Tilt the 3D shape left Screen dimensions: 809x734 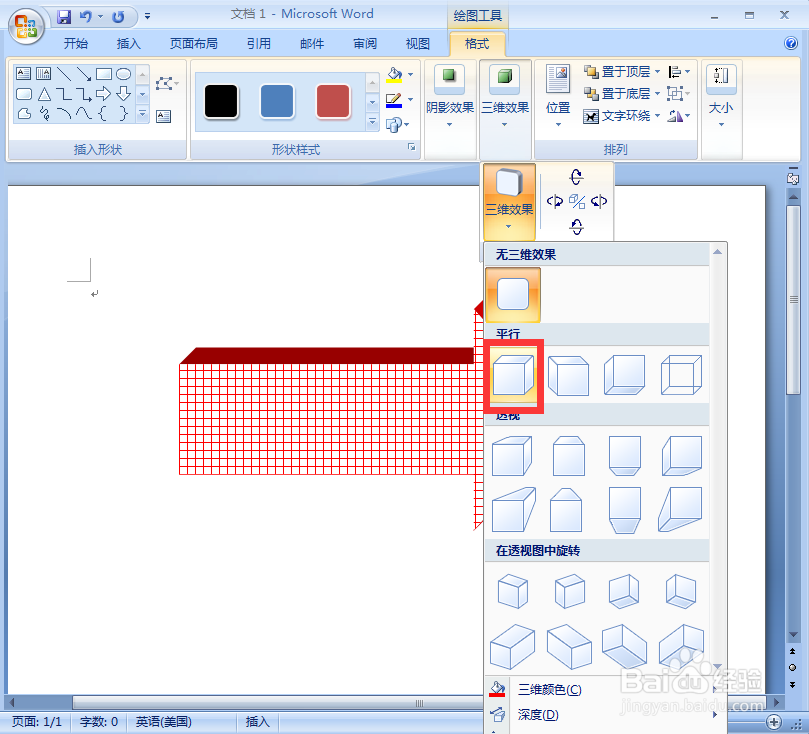click(x=554, y=201)
